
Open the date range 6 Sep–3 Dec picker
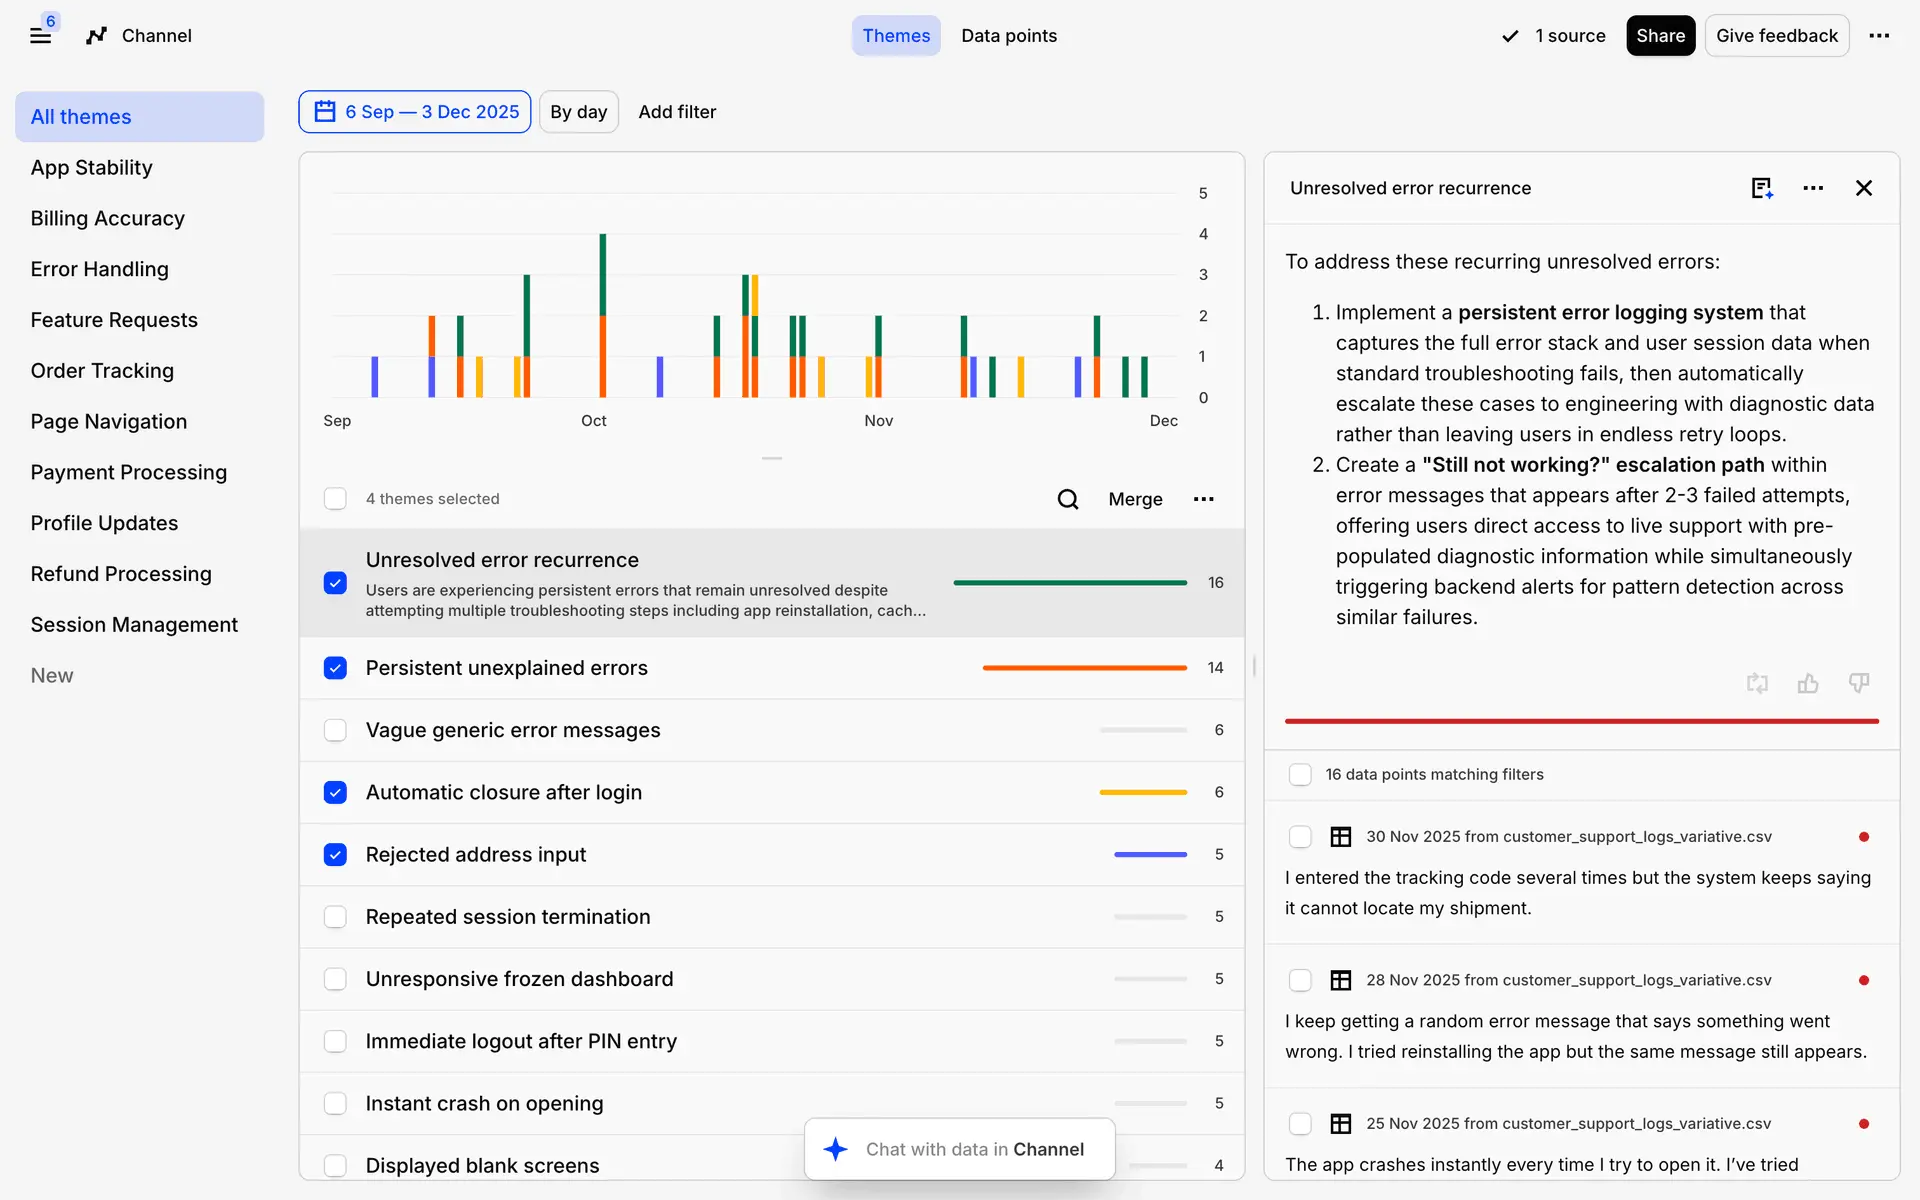click(415, 112)
